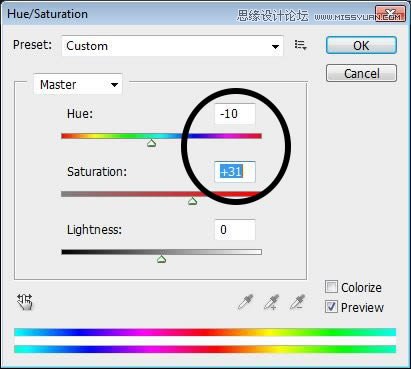Open the preset options menu icon
The image size is (411, 369).
pyautogui.click(x=300, y=45)
